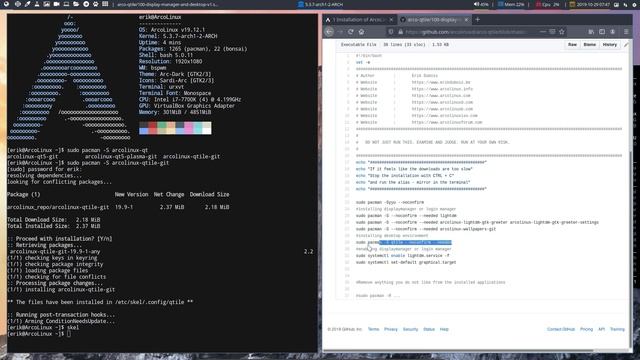The height and width of the screenshot is (360, 640).
Task: Bookmark this page with the star icon
Action: (x=562, y=31)
